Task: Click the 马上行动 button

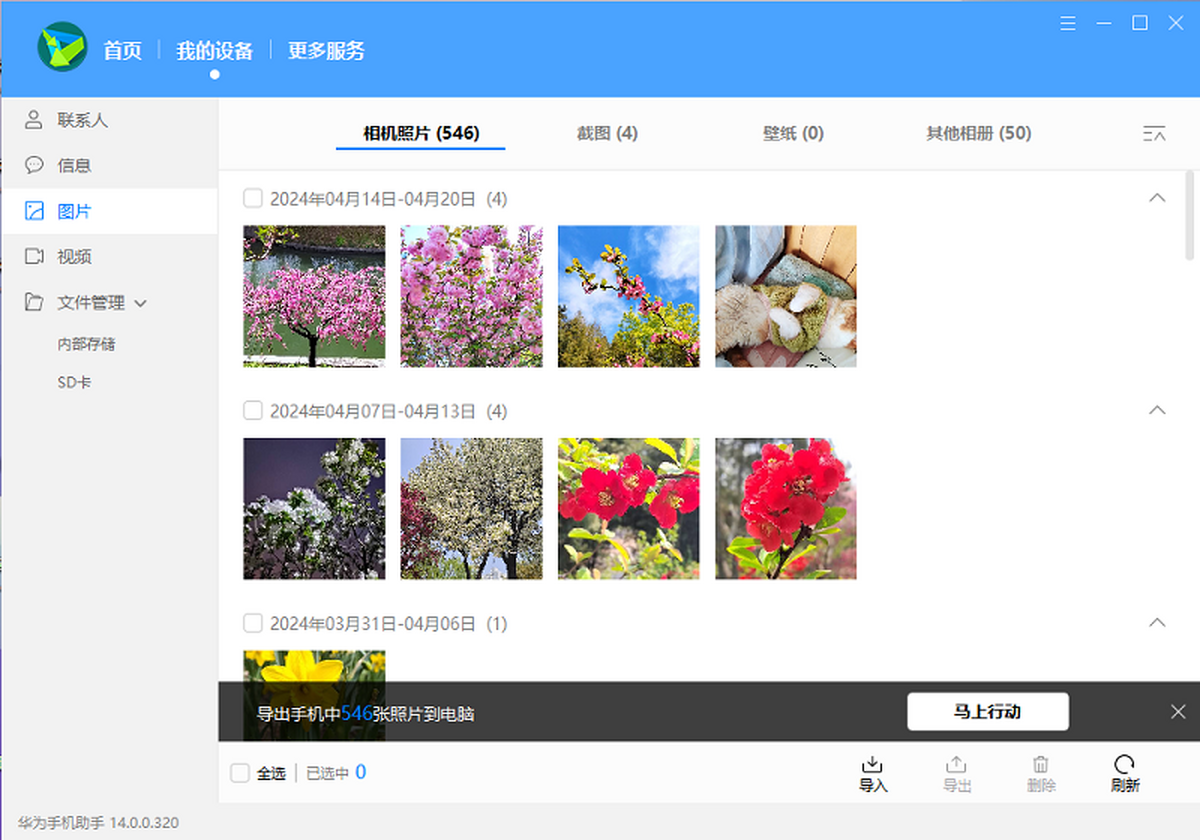Action: coord(988,712)
